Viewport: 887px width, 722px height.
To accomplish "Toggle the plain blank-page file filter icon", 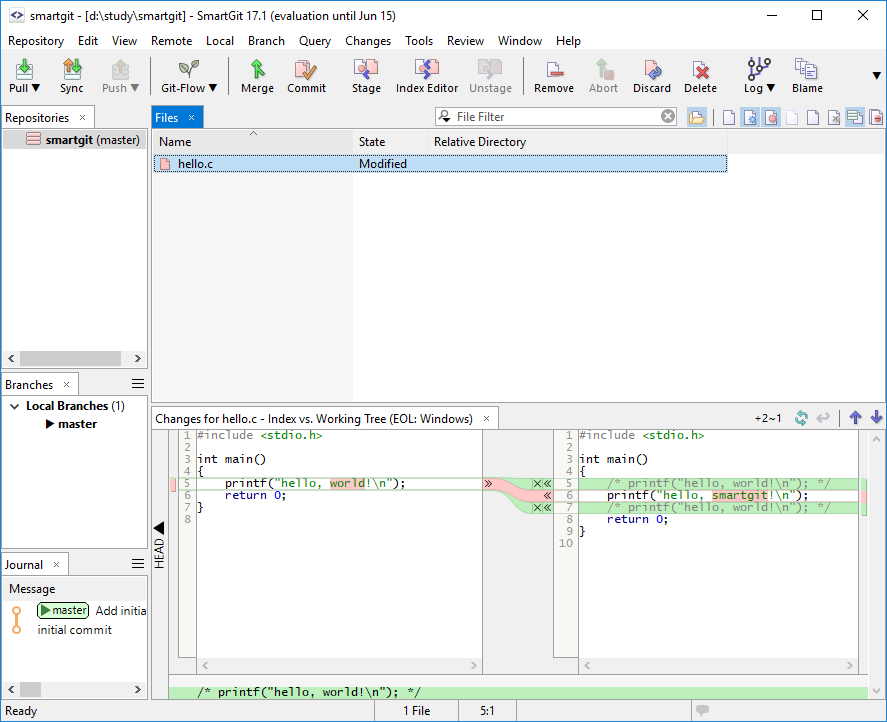I will coord(729,117).
